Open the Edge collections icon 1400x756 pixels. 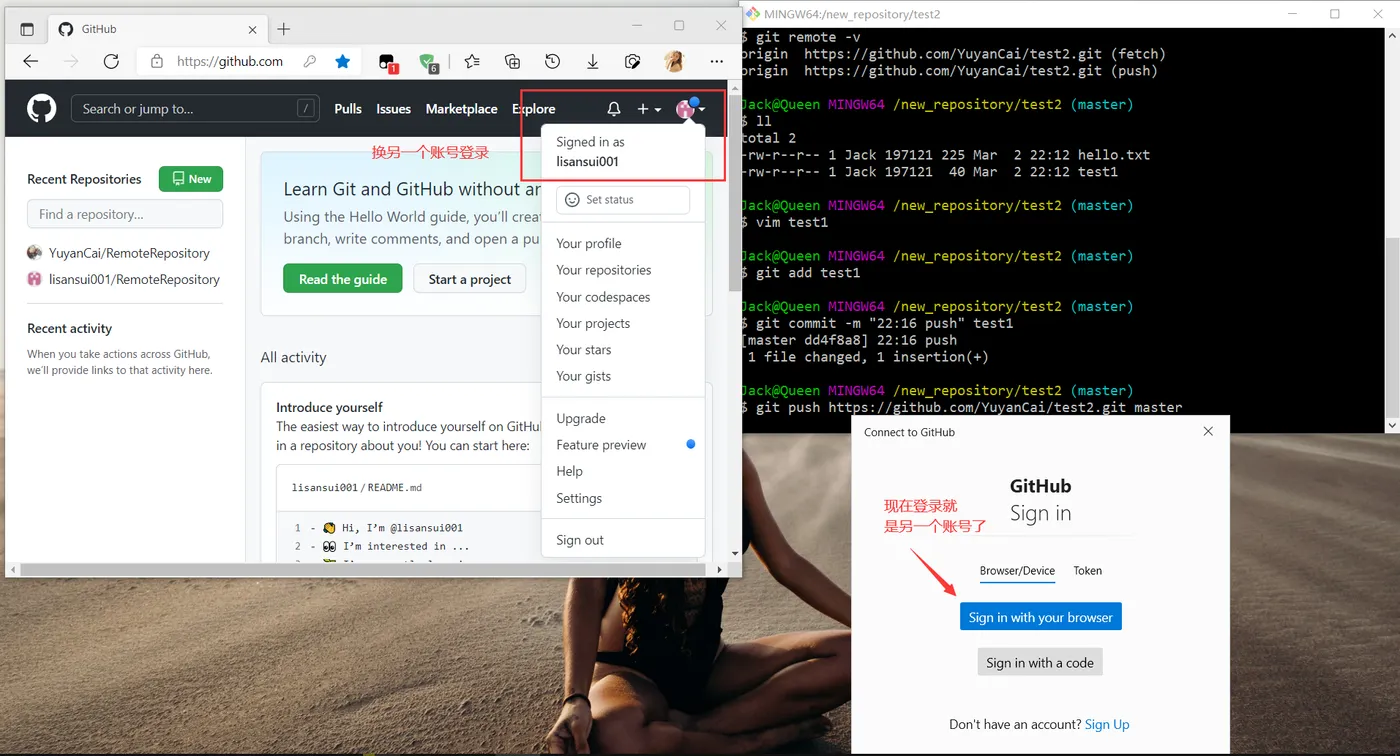tap(512, 61)
